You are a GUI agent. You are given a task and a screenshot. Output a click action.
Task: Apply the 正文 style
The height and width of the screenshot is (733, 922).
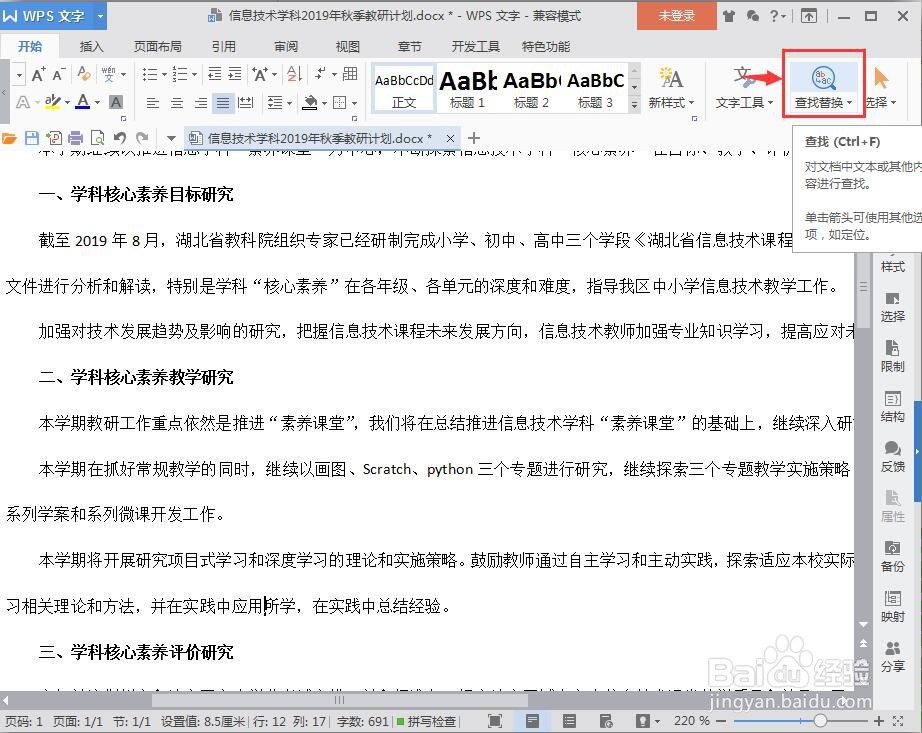point(404,89)
